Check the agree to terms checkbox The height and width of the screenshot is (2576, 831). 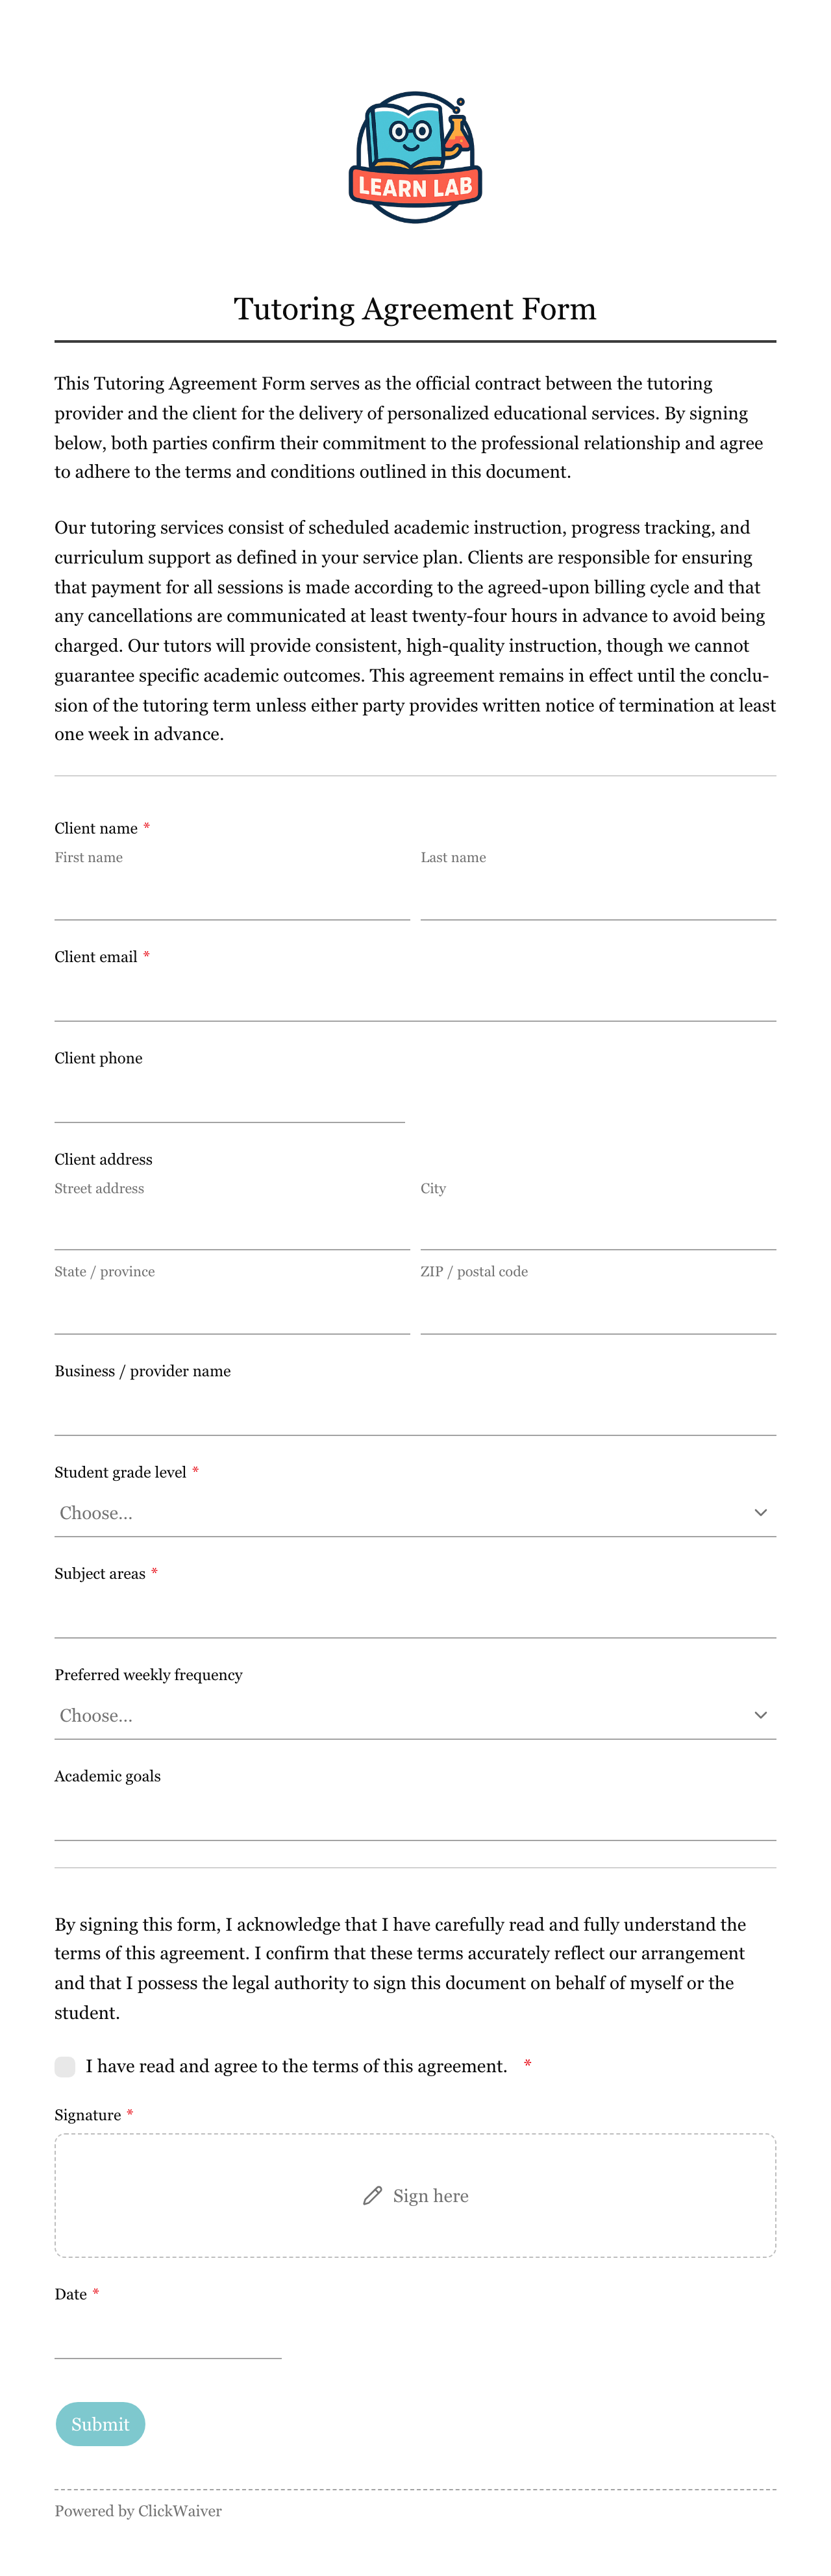(x=65, y=2067)
